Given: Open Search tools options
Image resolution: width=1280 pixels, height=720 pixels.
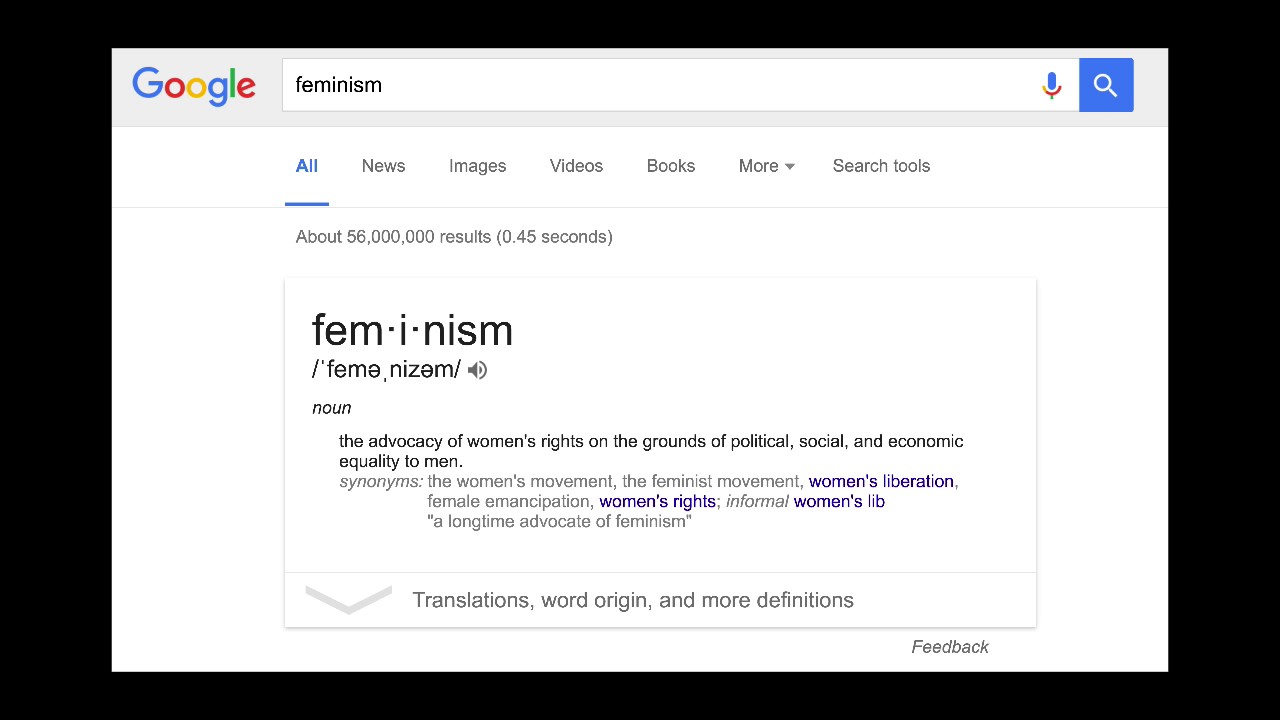Looking at the screenshot, I should point(881,166).
